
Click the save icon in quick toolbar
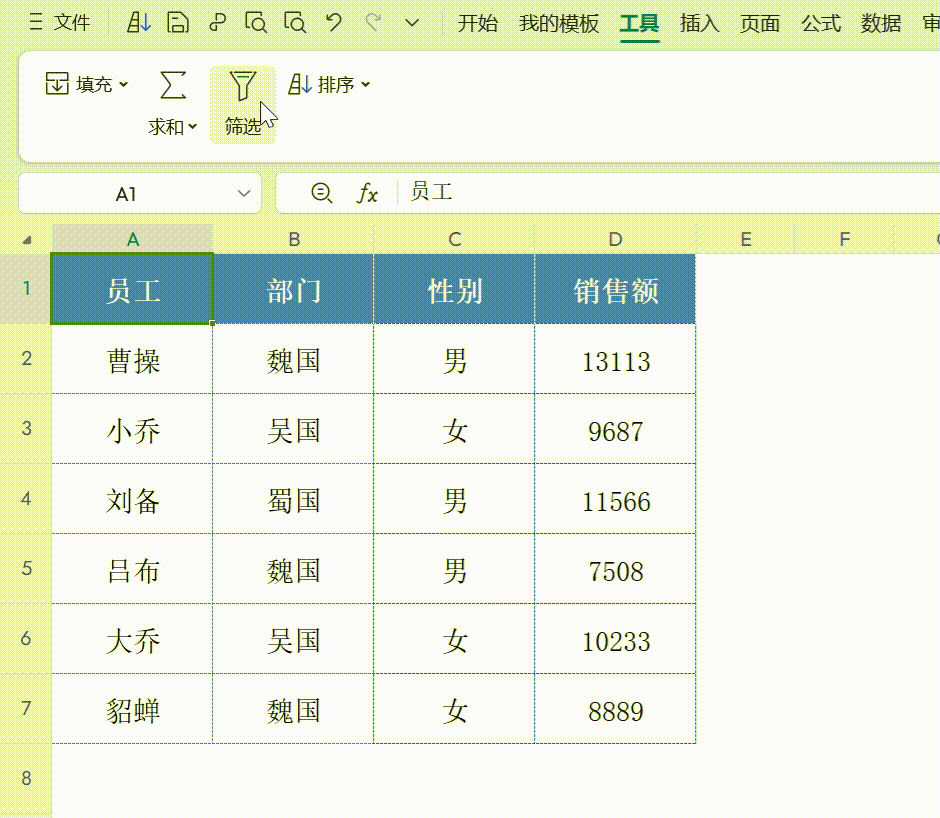[x=177, y=23]
